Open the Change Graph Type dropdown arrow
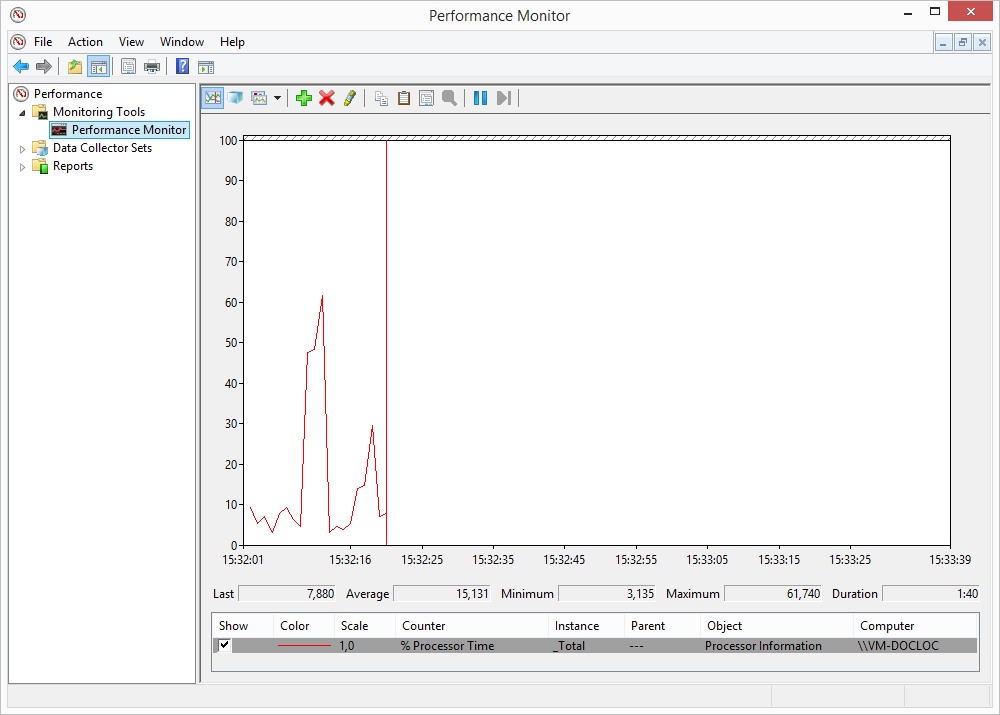This screenshot has width=1000, height=715. point(276,98)
